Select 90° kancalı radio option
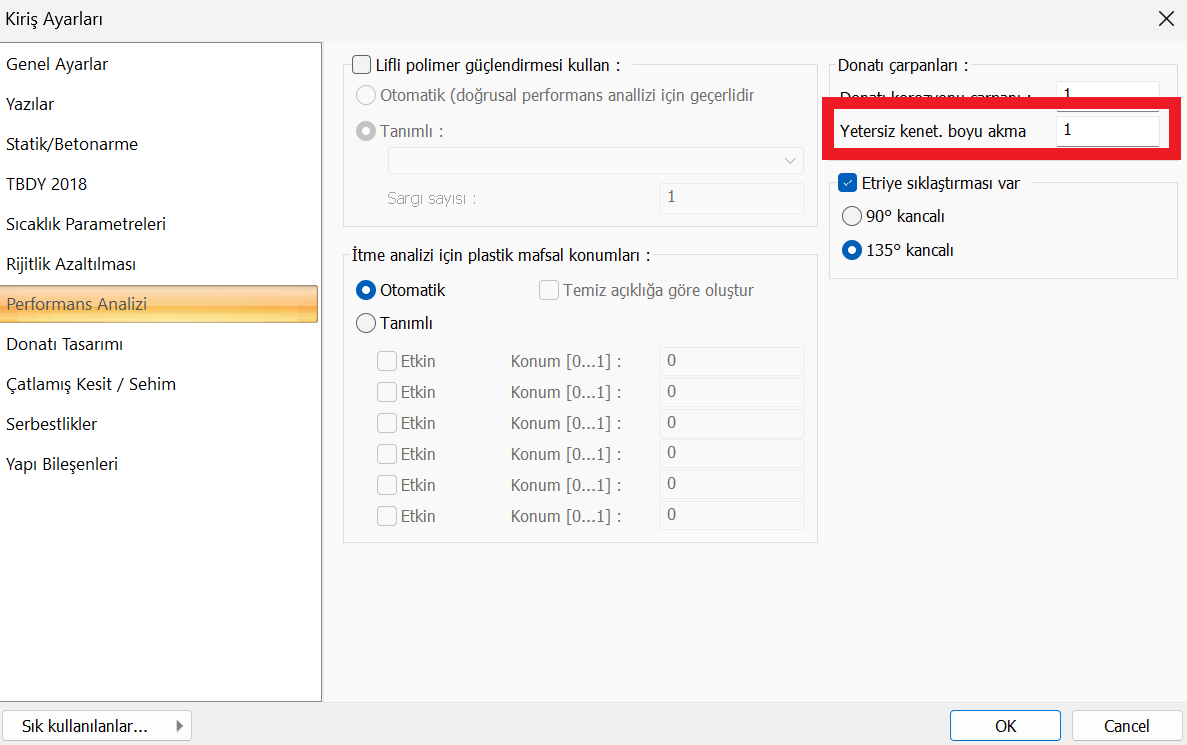Viewport: 1187px width, 745px height. coord(852,216)
